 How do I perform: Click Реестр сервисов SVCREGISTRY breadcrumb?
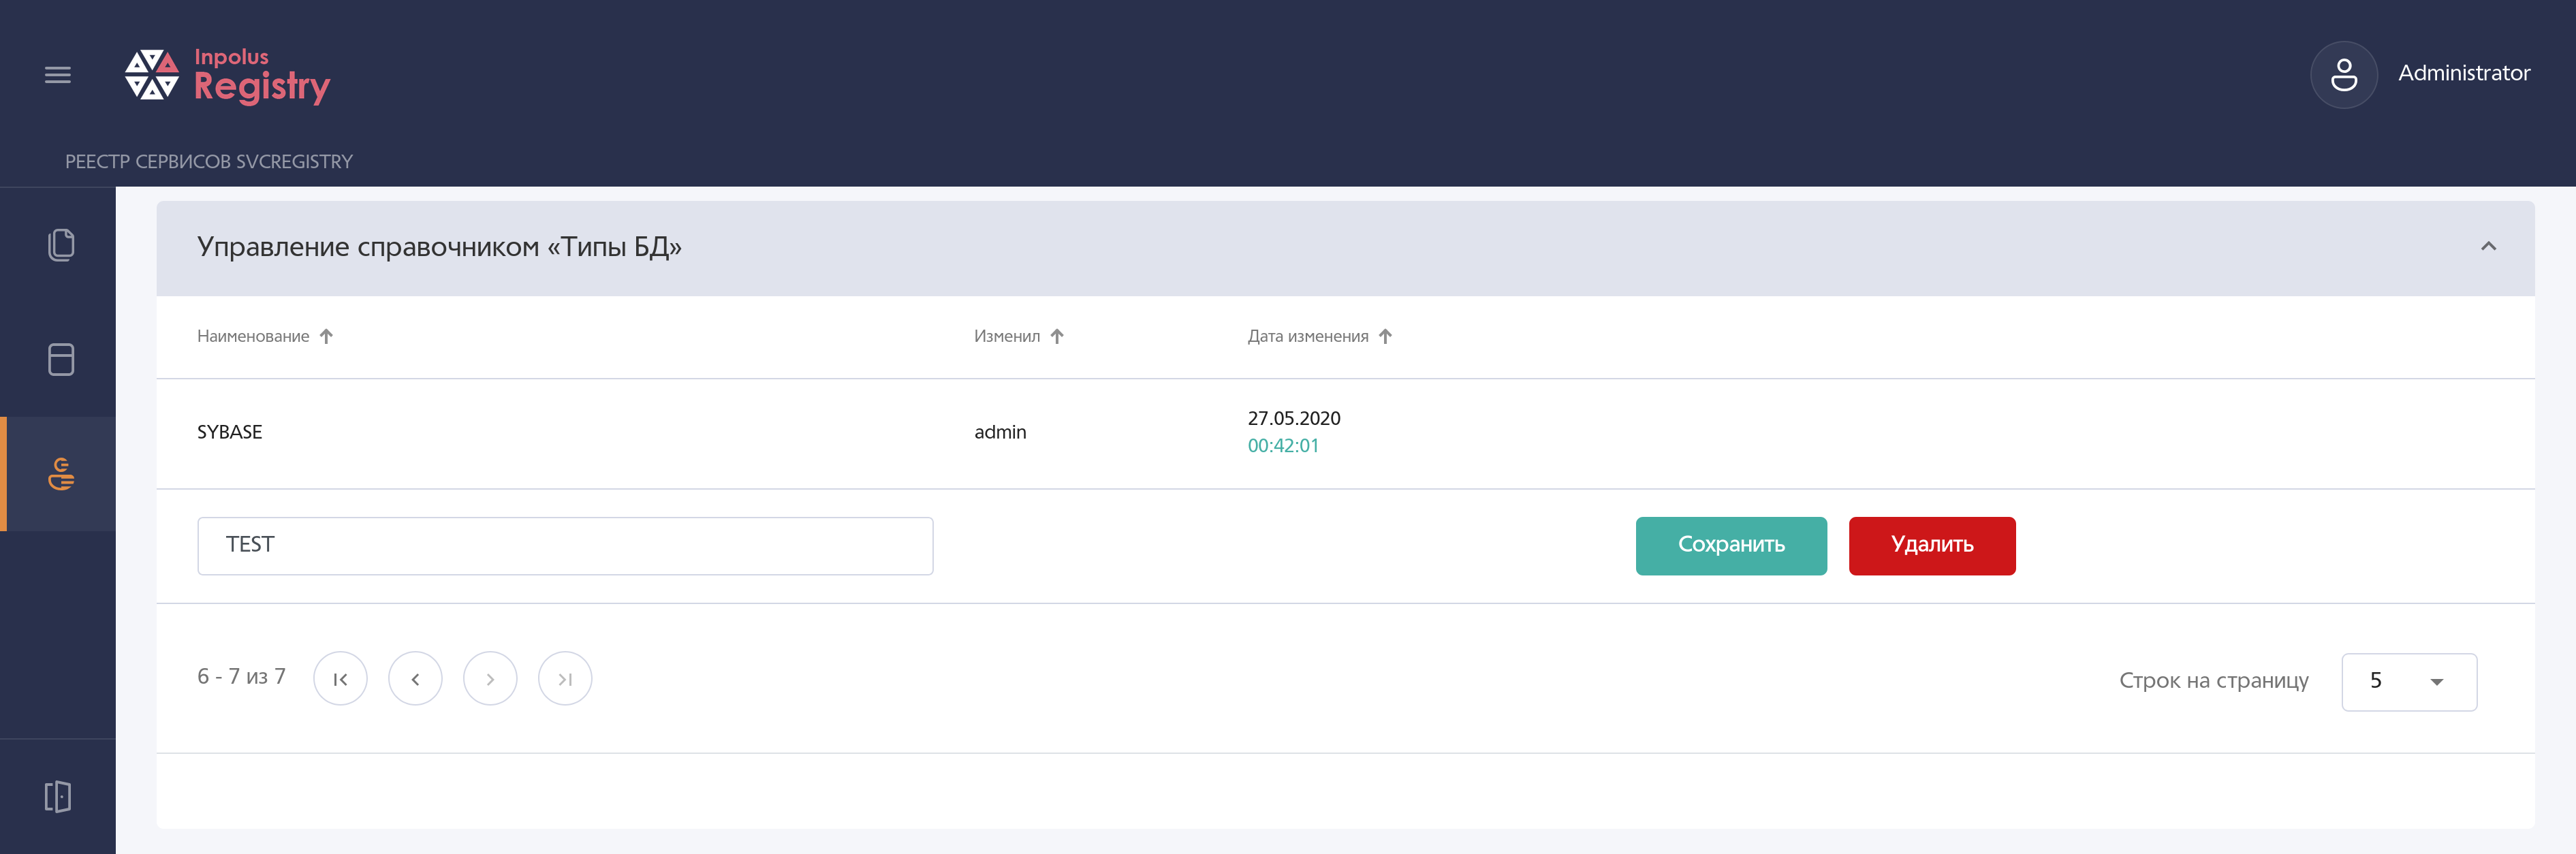209,162
